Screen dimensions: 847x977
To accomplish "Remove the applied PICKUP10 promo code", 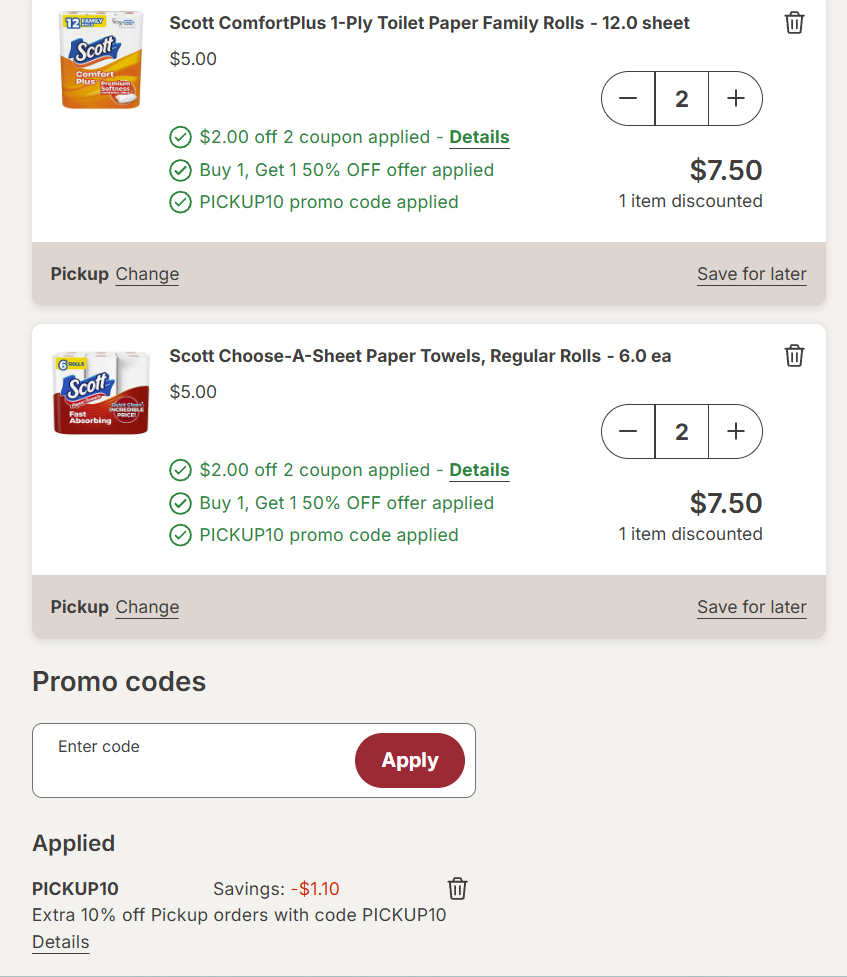I will (457, 888).
